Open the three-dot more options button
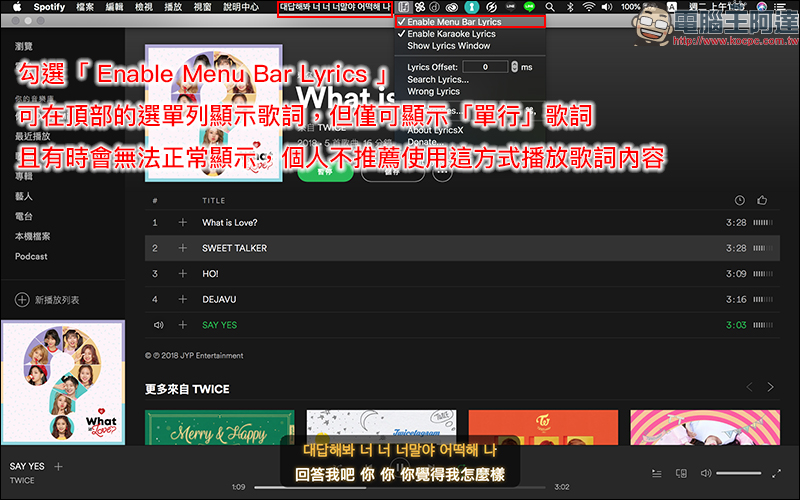The height and width of the screenshot is (500, 800). pyautogui.click(x=442, y=172)
